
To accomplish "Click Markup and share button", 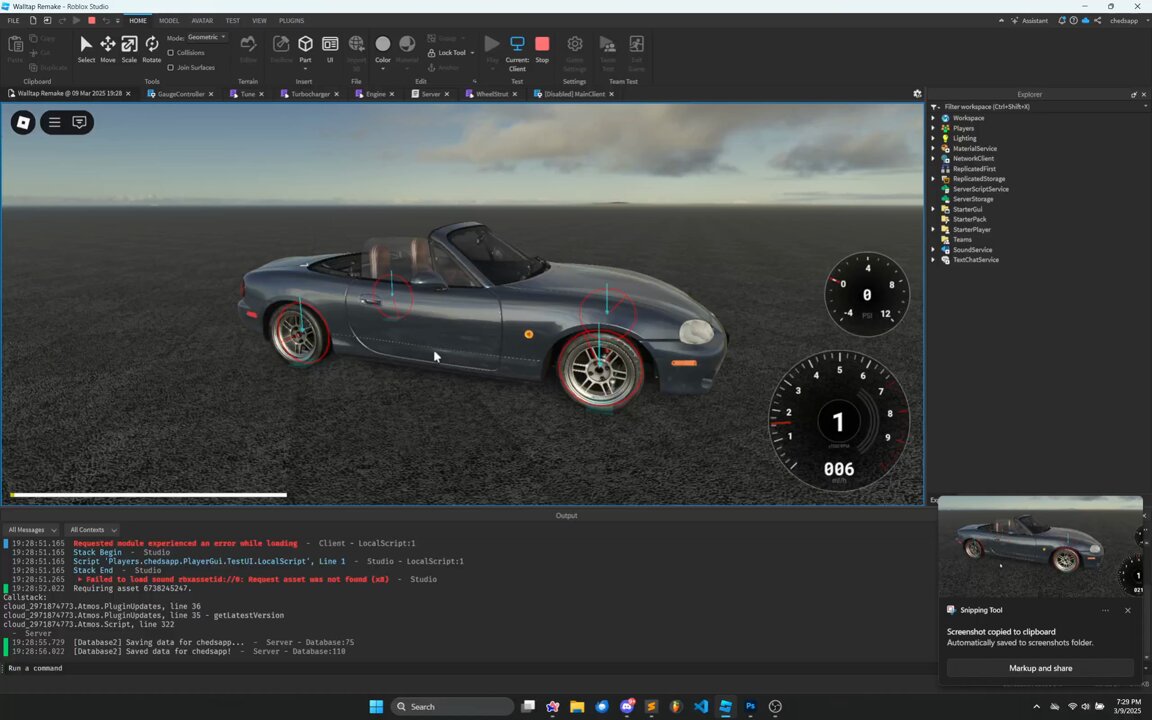I will (x=1040, y=668).
